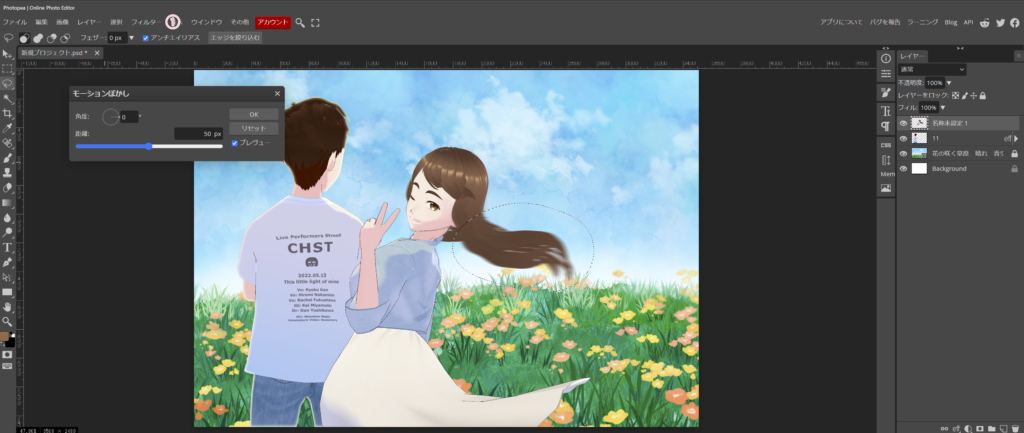Open the Reddit link icon

coord(985,21)
